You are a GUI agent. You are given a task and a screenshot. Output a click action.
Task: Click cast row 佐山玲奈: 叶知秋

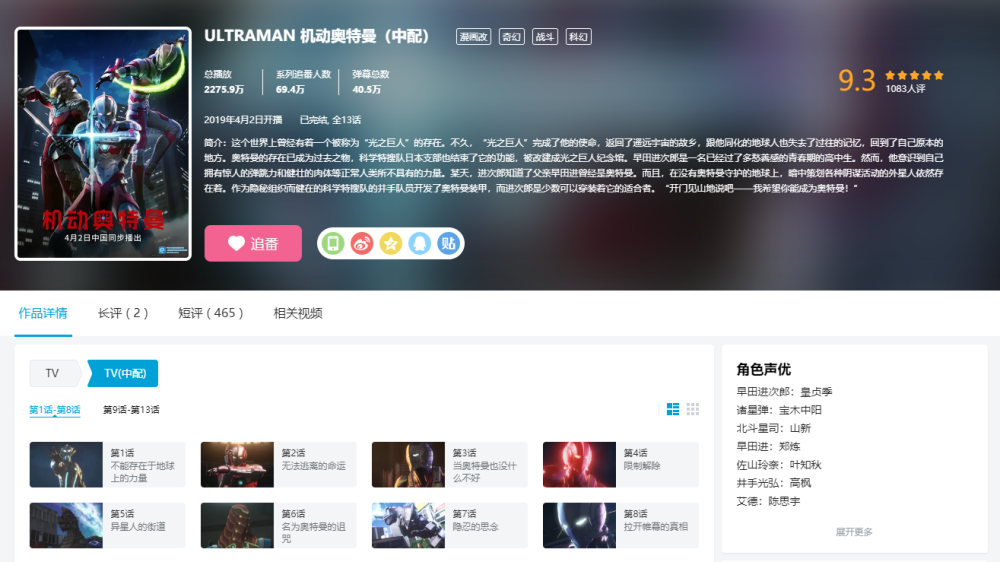[x=779, y=464]
